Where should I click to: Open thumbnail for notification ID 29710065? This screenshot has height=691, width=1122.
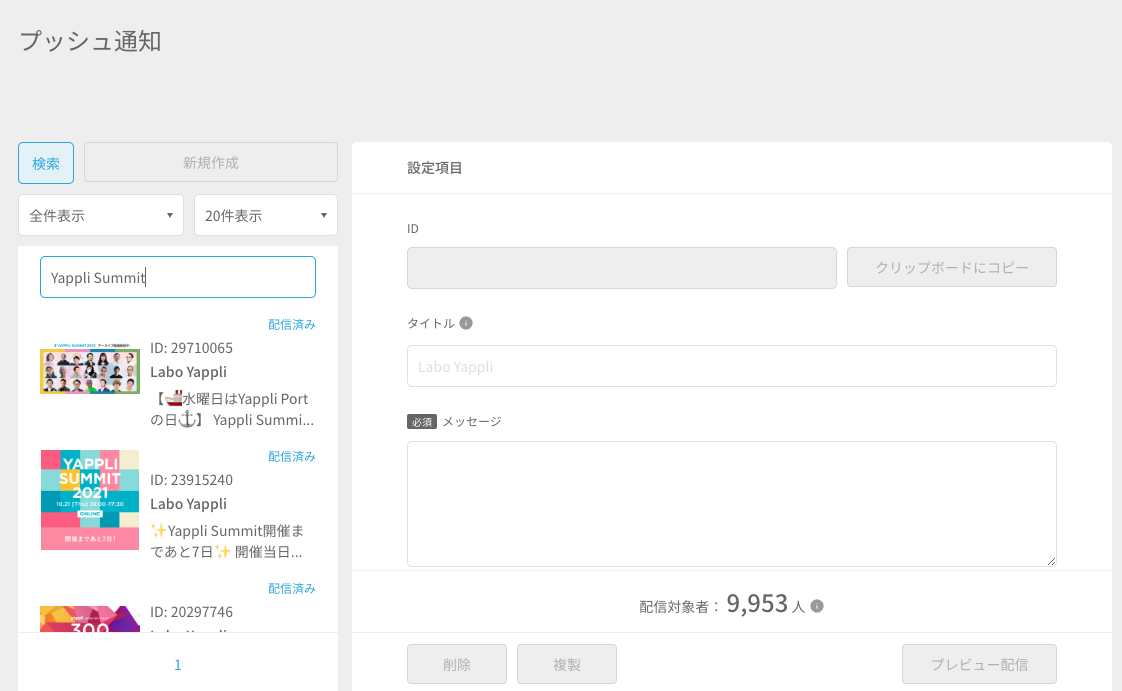pyautogui.click(x=90, y=368)
